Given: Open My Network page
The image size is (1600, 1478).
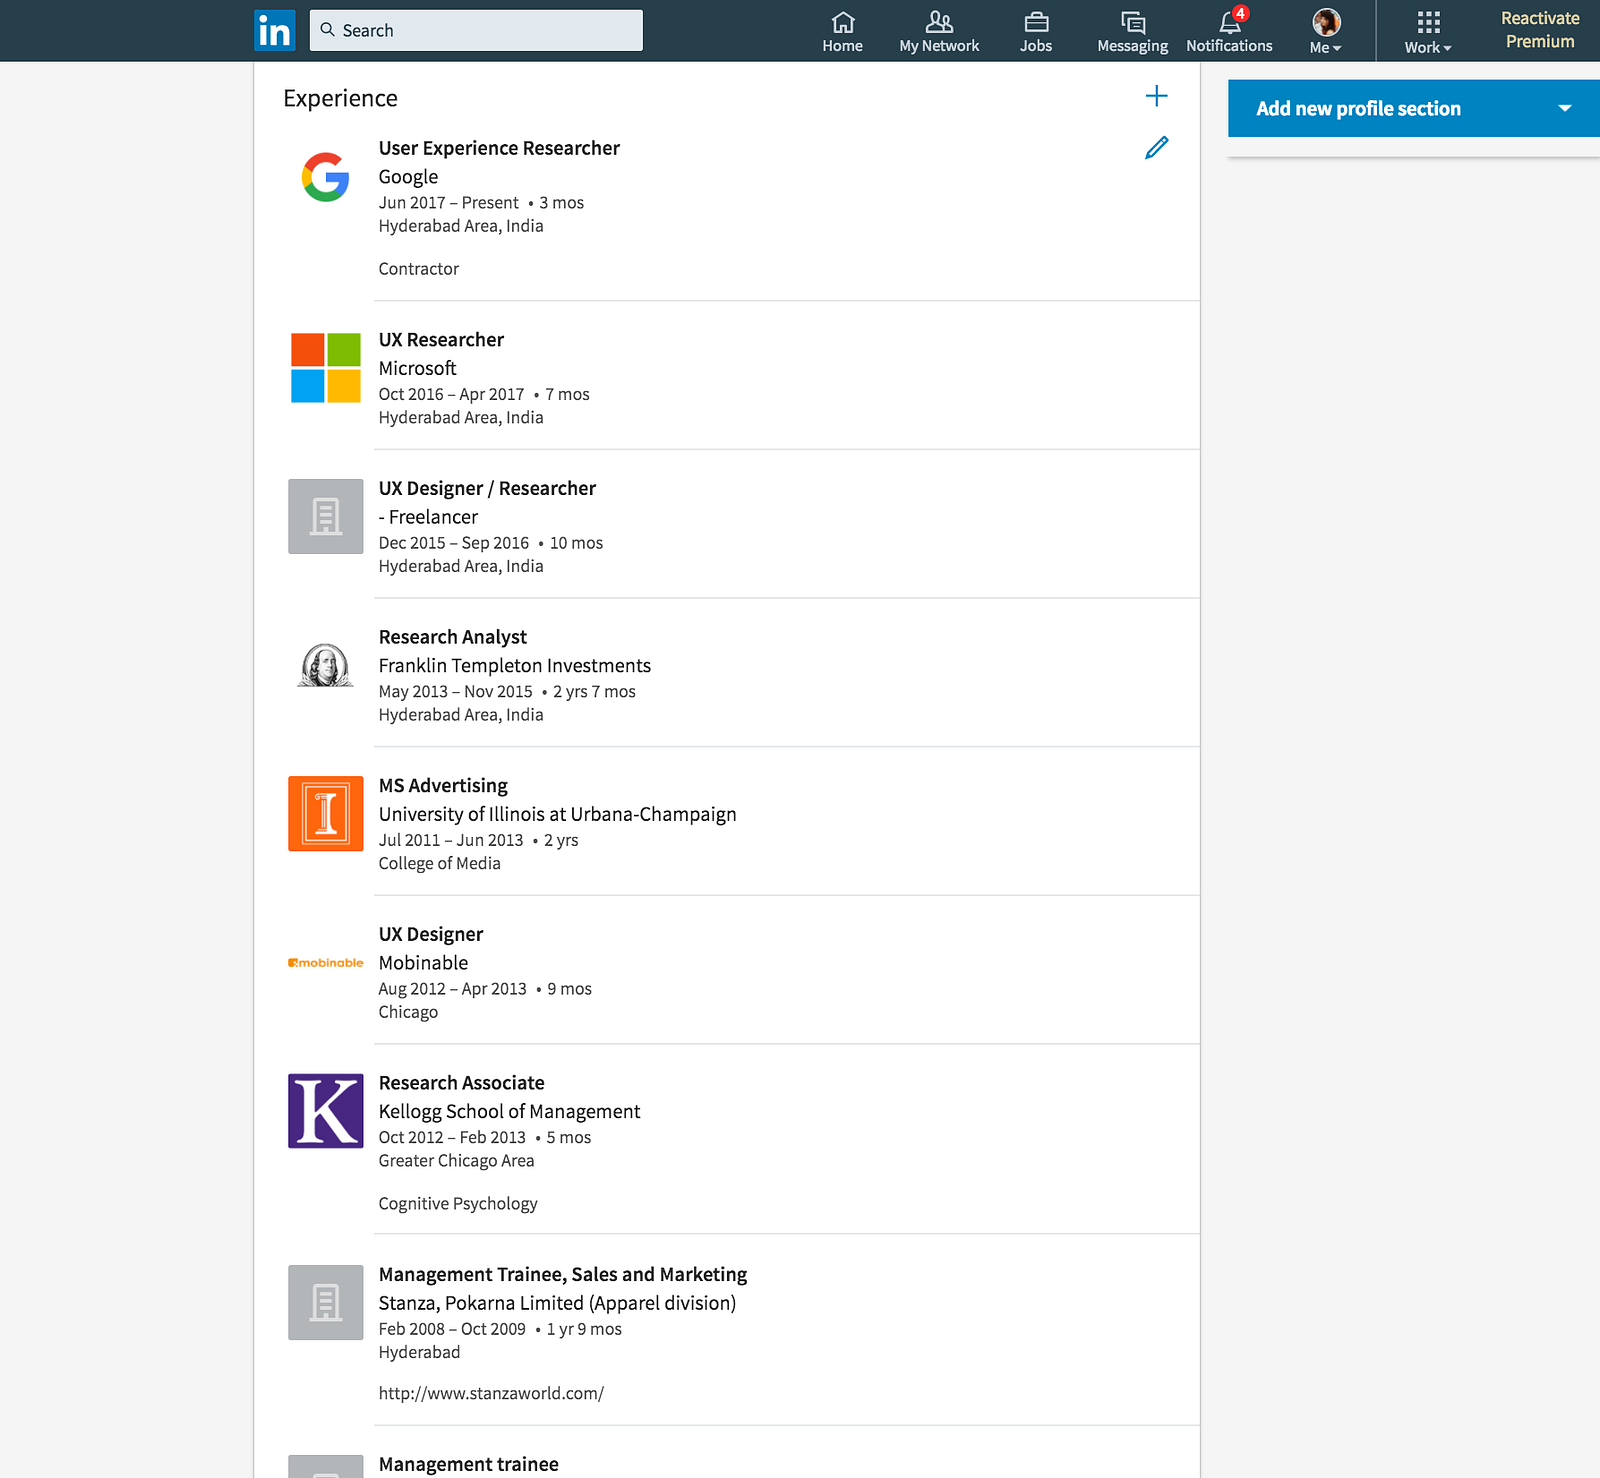Looking at the screenshot, I should [939, 31].
